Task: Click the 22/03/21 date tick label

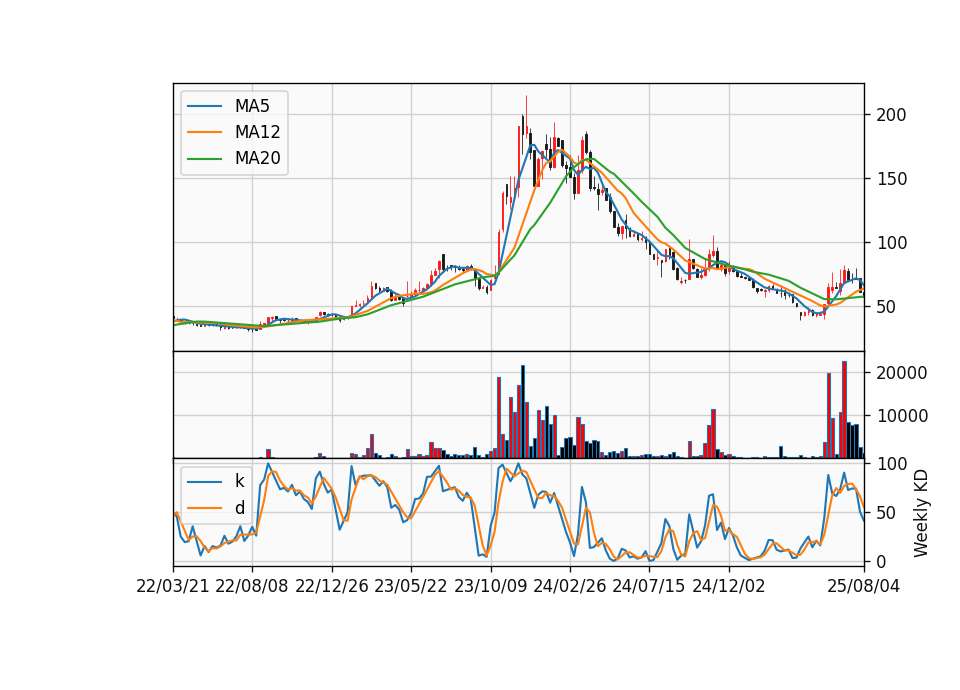Action: pos(173,587)
